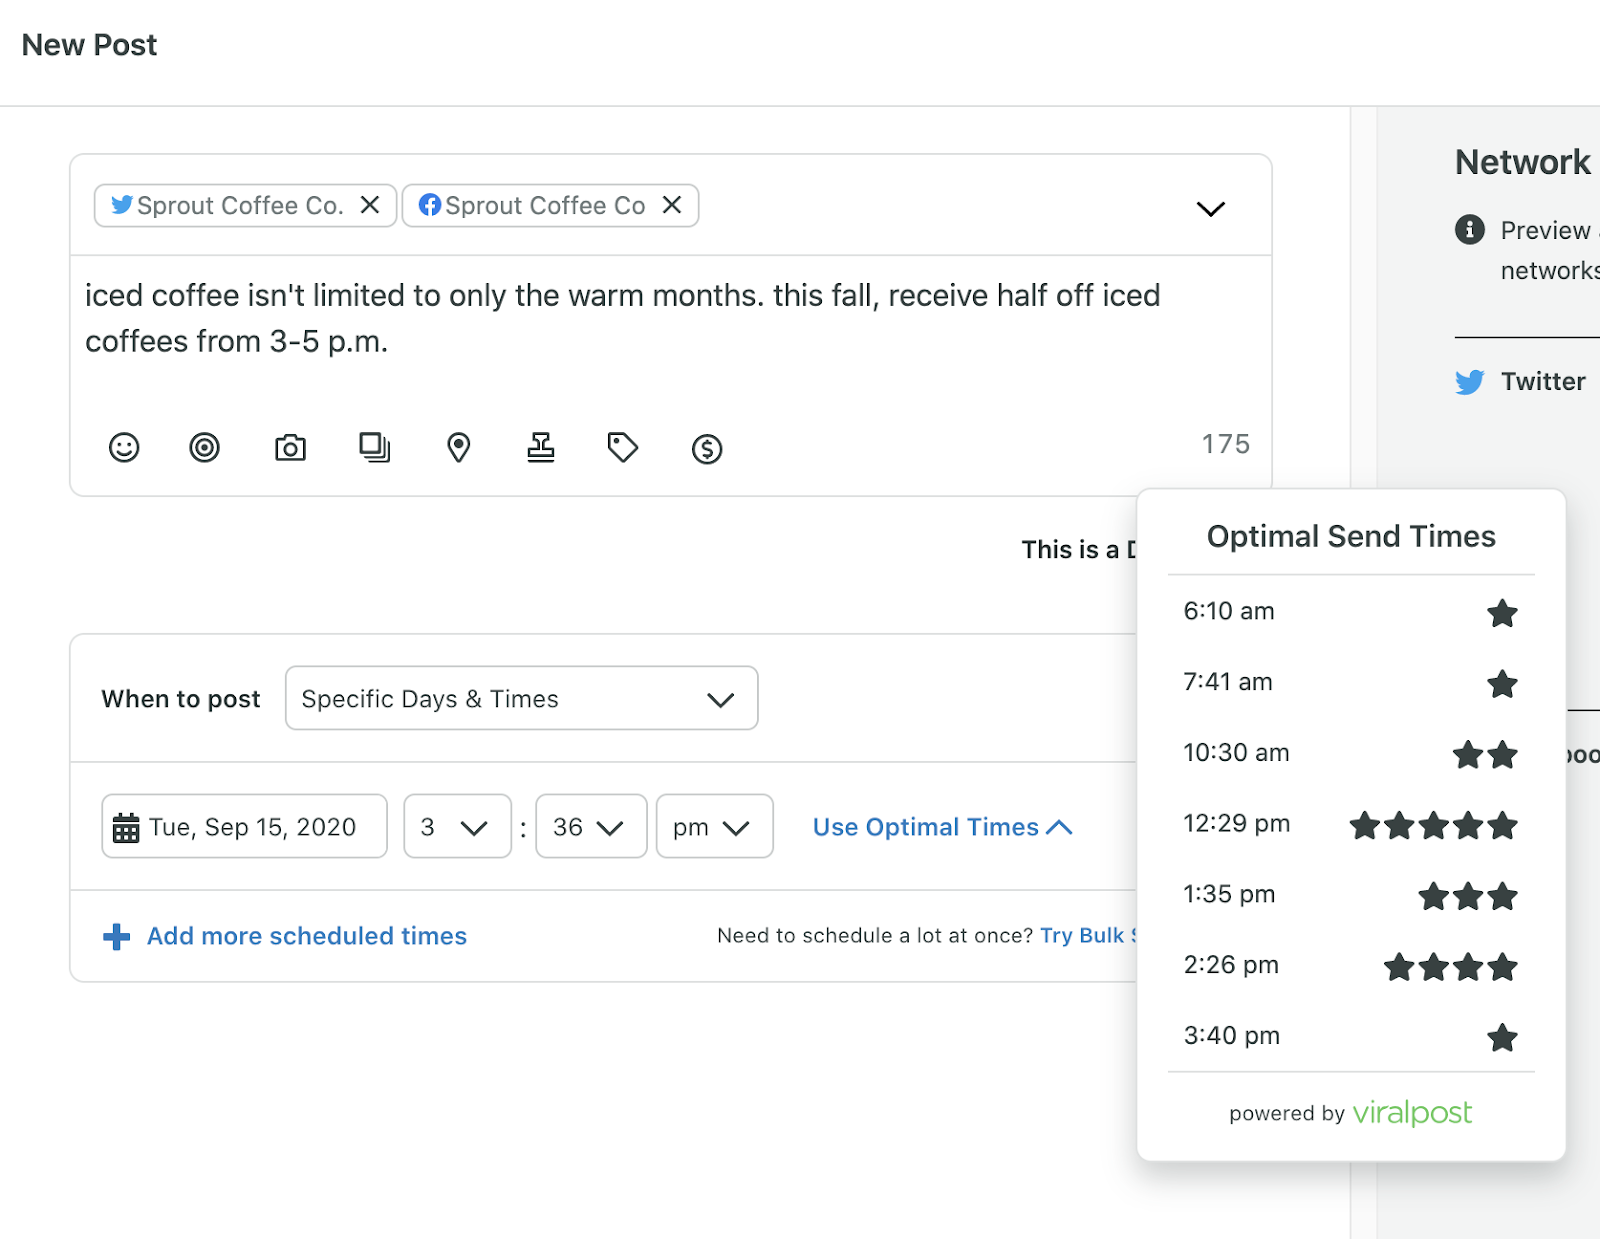Viewport: 1600px width, 1239px height.
Task: Click the Try Bulk scheduling link
Action: tap(1090, 936)
